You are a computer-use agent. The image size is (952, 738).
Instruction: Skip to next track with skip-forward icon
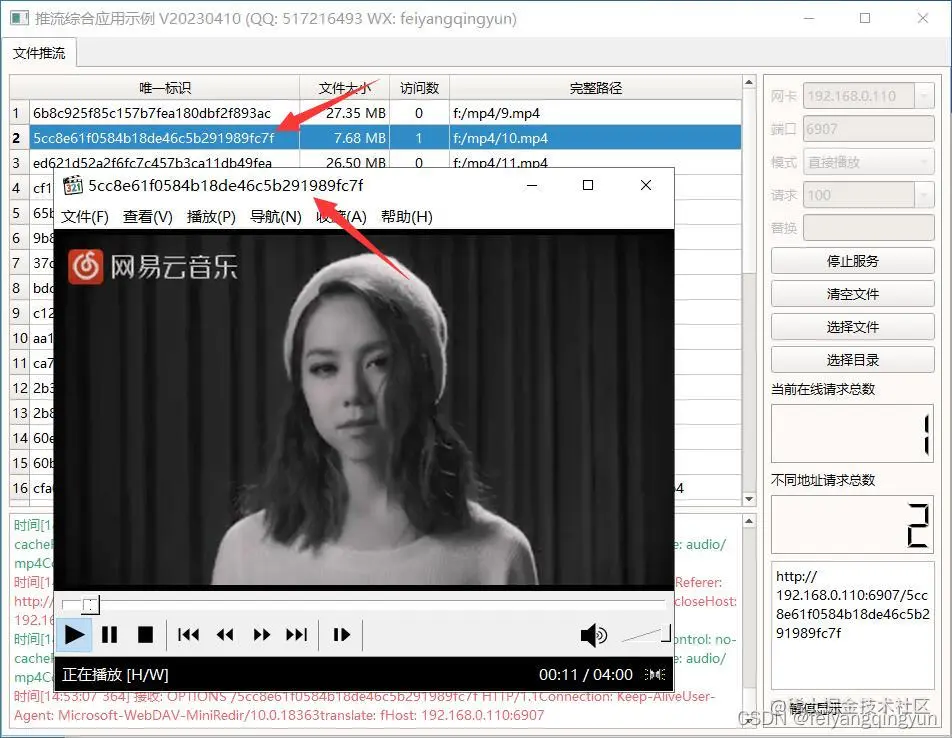coord(297,635)
